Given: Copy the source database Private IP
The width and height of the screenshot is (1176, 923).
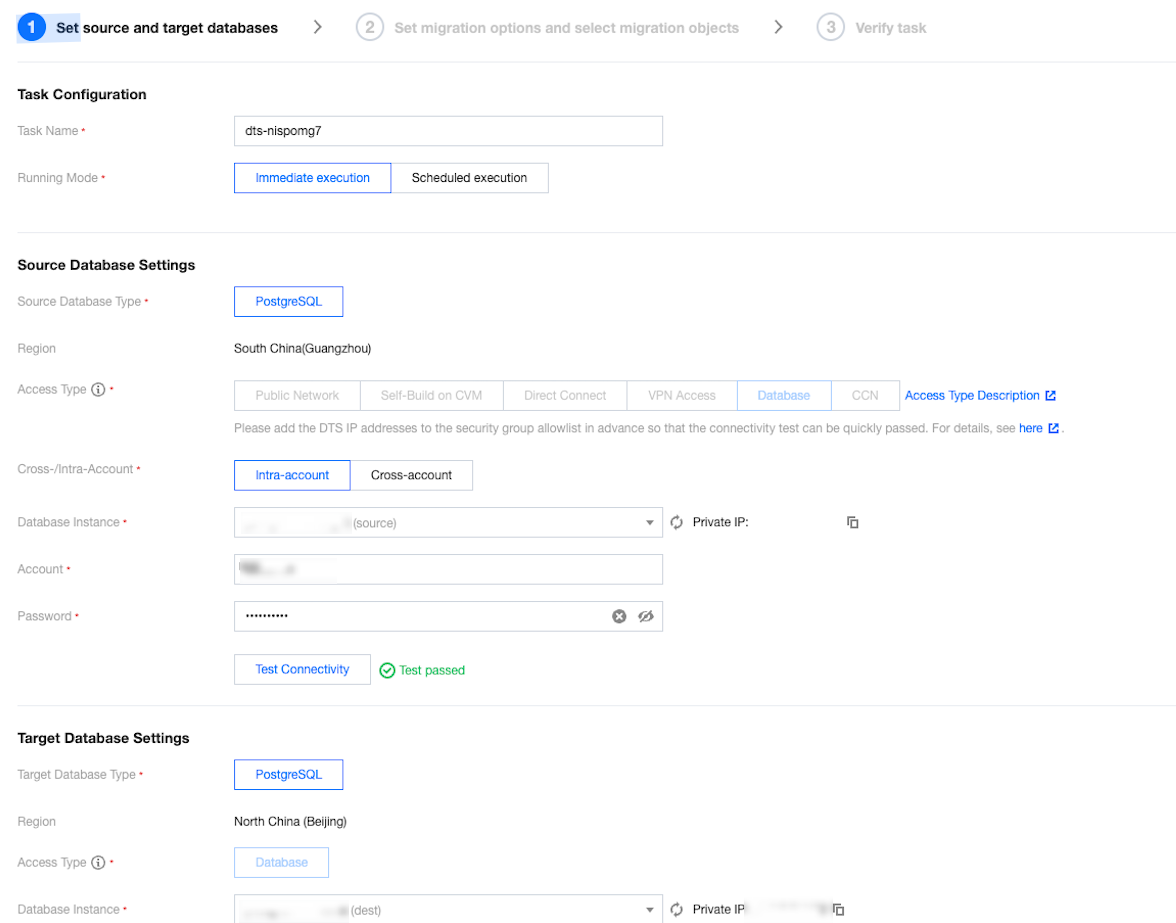Looking at the screenshot, I should pos(853,522).
